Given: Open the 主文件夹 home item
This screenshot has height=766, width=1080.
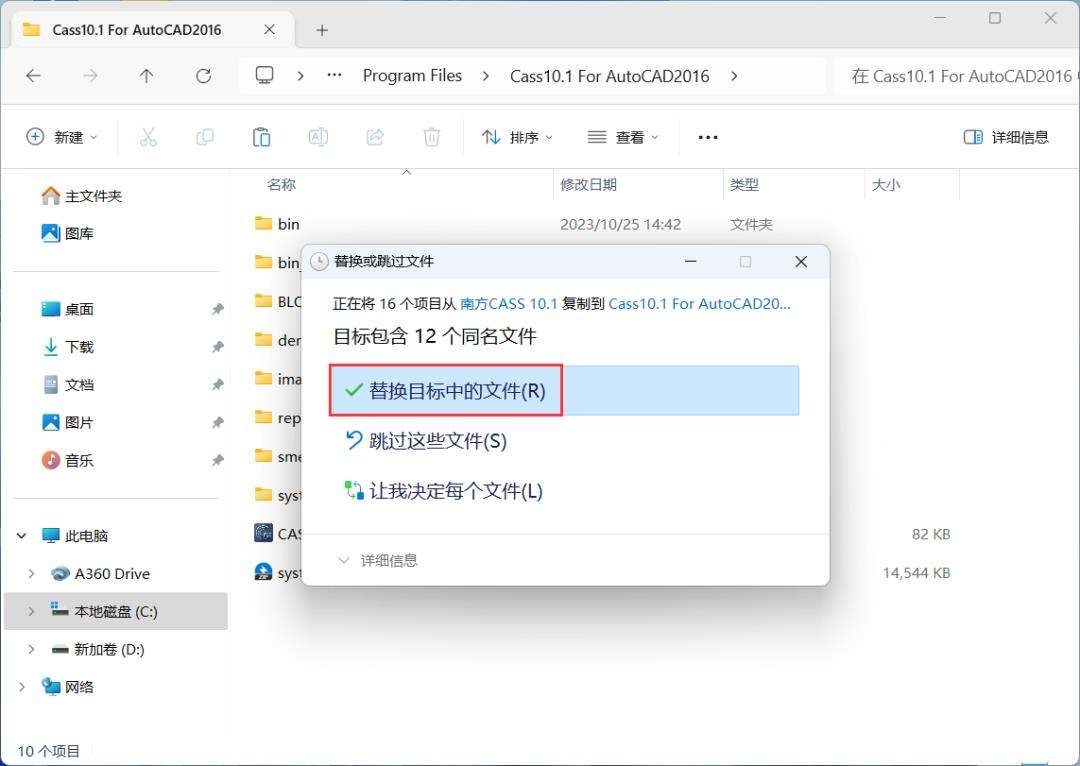Looking at the screenshot, I should point(81,196).
